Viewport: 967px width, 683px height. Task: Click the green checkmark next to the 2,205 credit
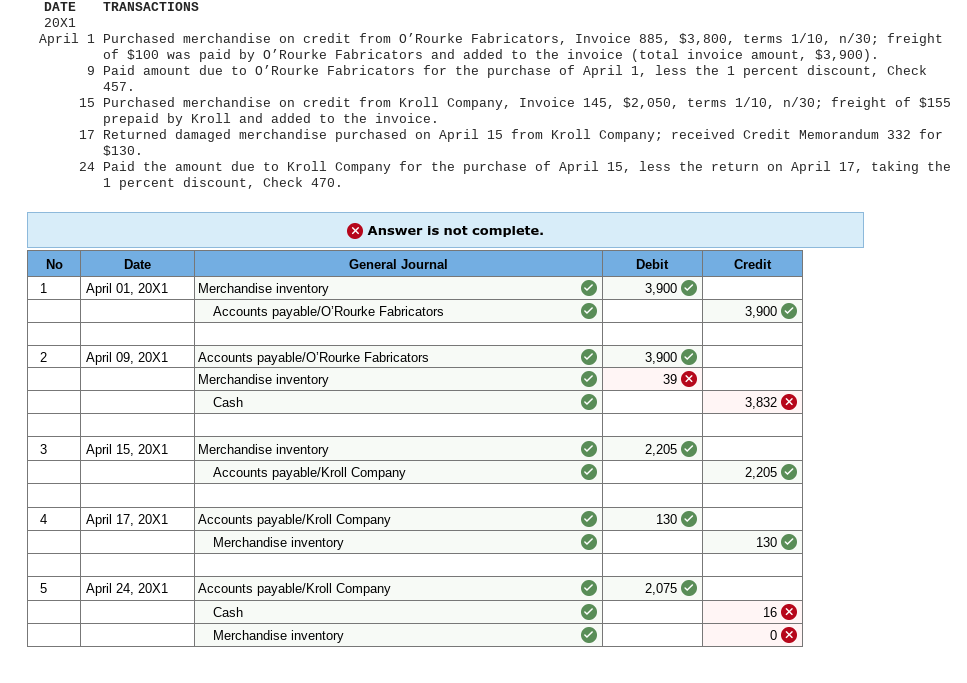(789, 472)
